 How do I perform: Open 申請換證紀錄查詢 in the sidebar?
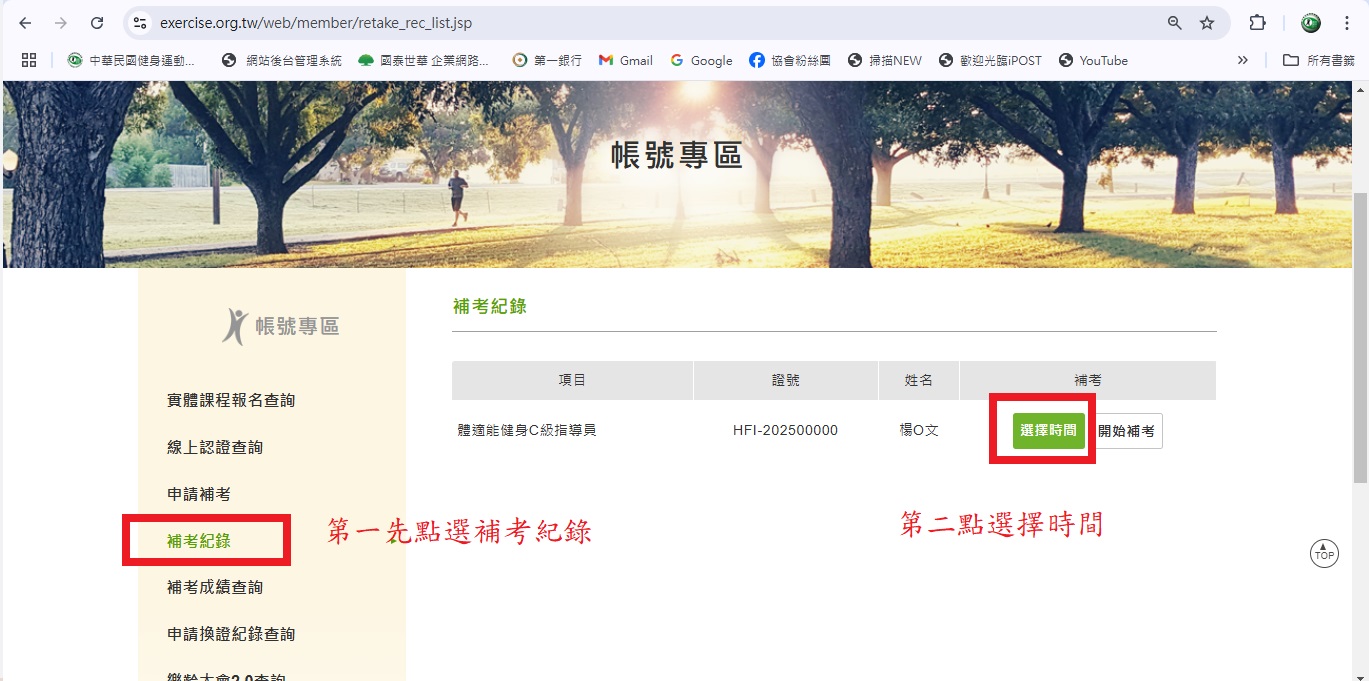click(231, 634)
